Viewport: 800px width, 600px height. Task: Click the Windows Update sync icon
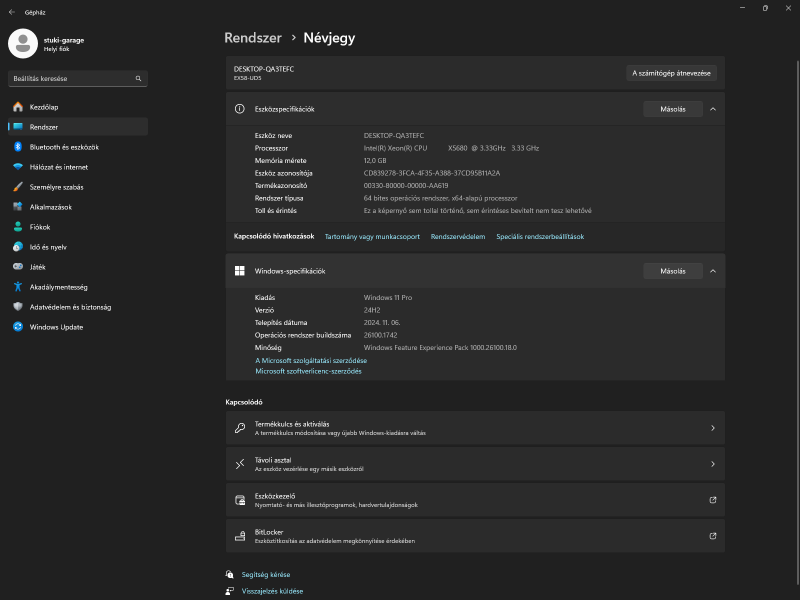(x=18, y=327)
